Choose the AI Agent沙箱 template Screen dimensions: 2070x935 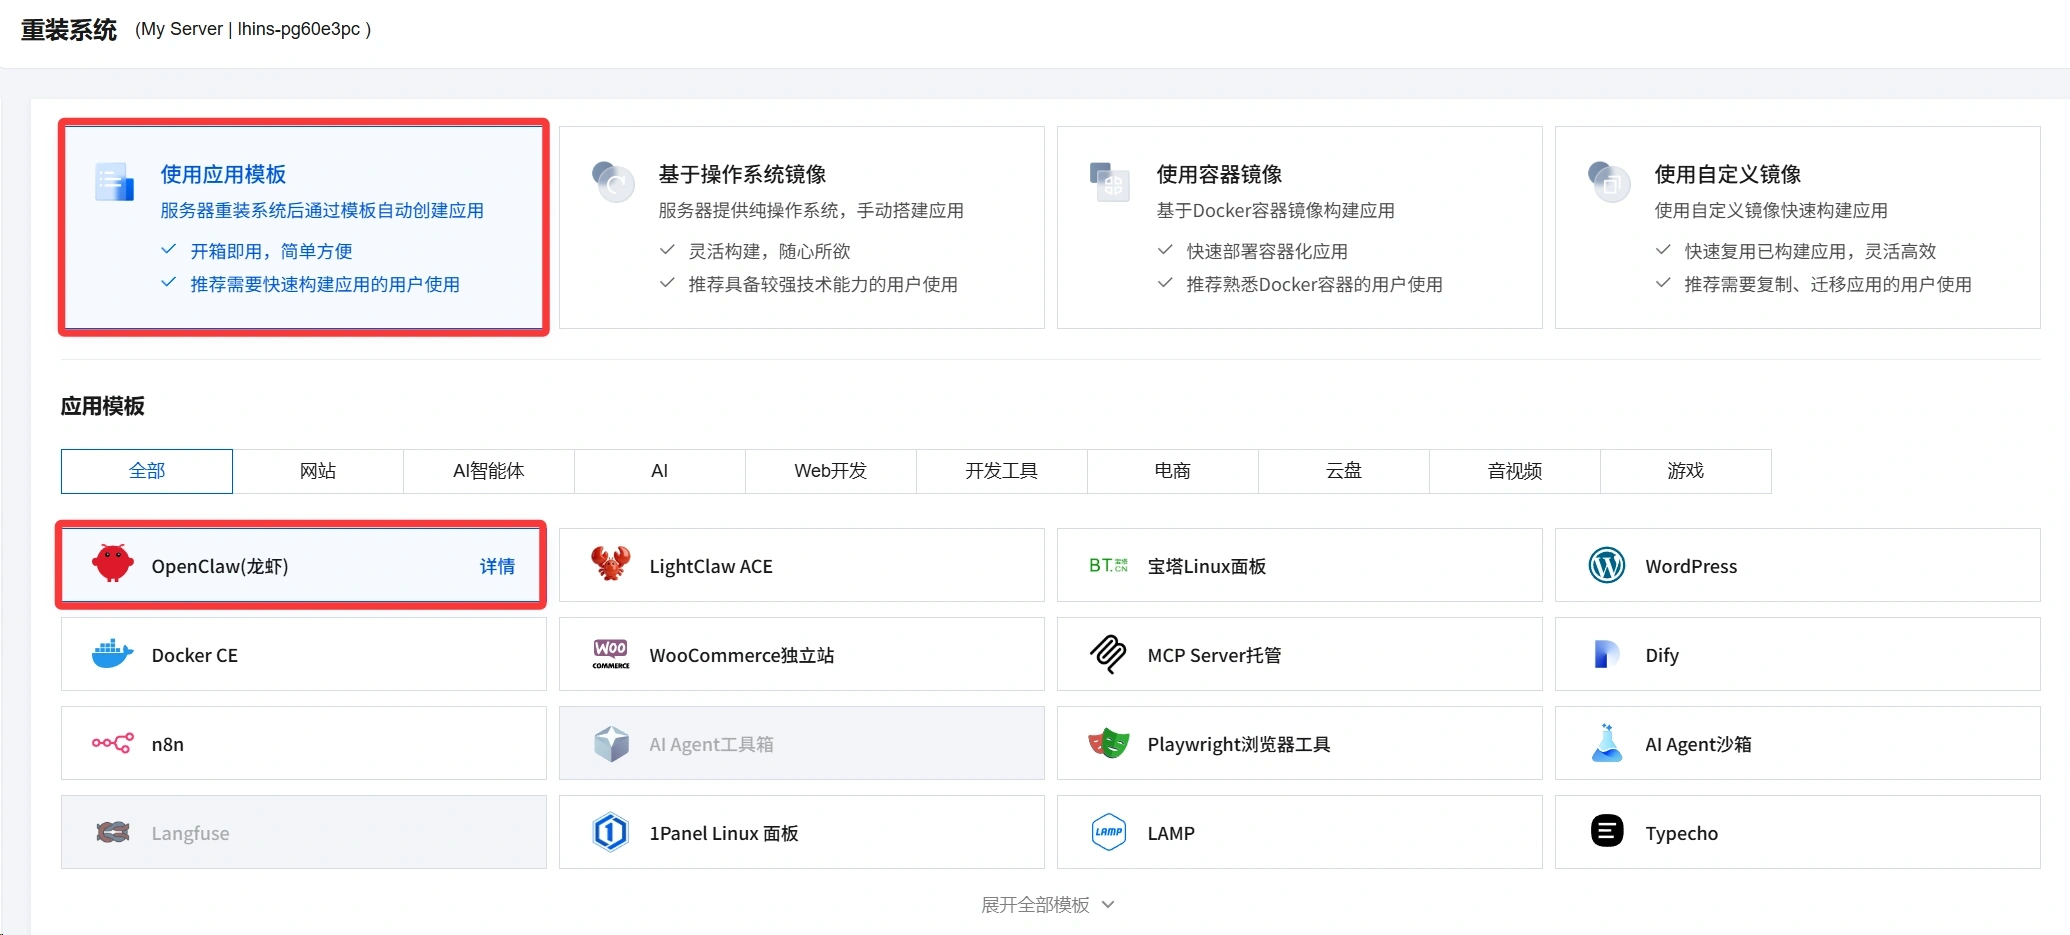point(1797,743)
